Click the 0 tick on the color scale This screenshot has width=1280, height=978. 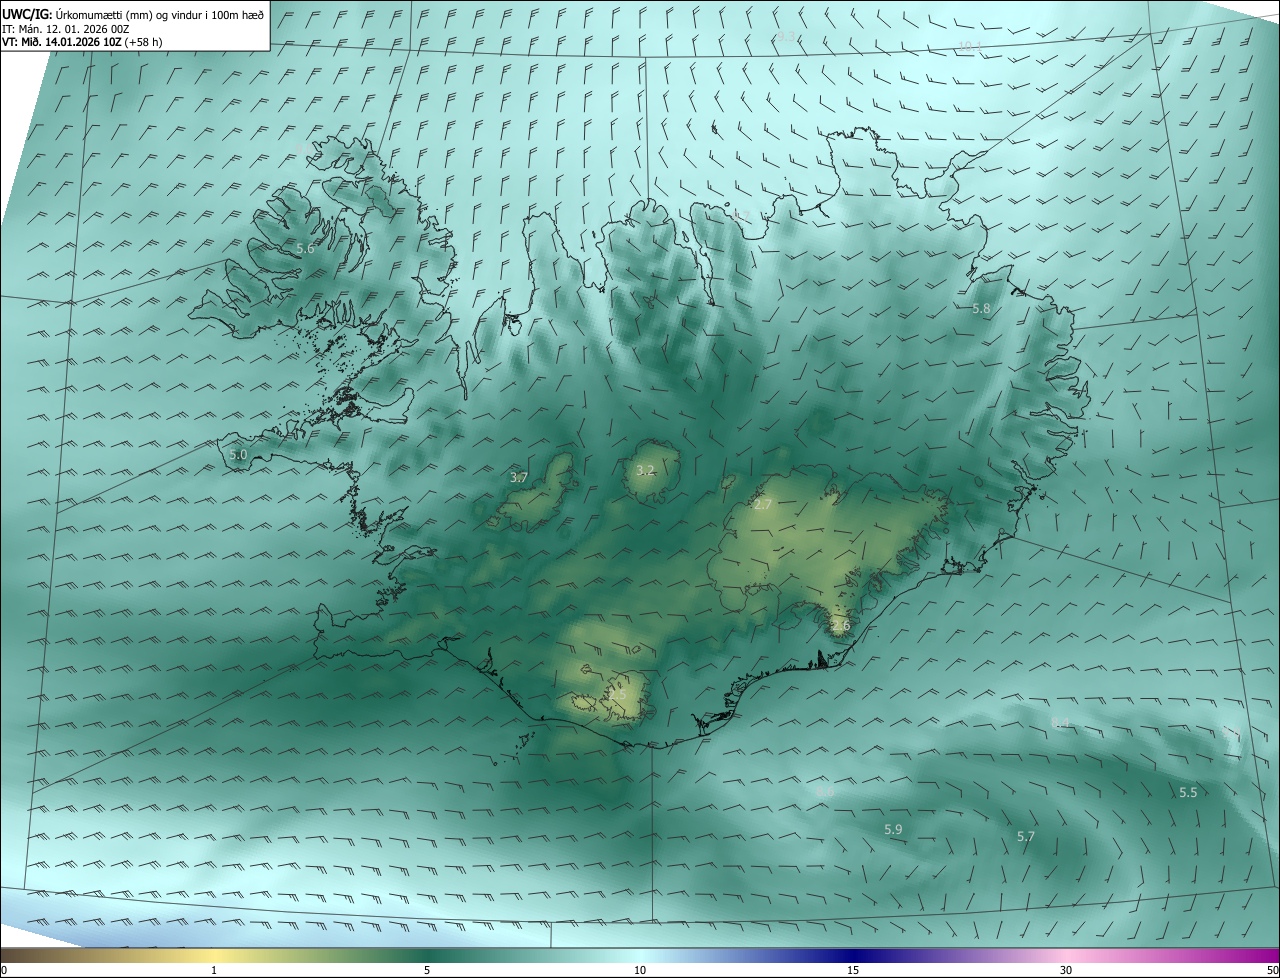coord(3,970)
